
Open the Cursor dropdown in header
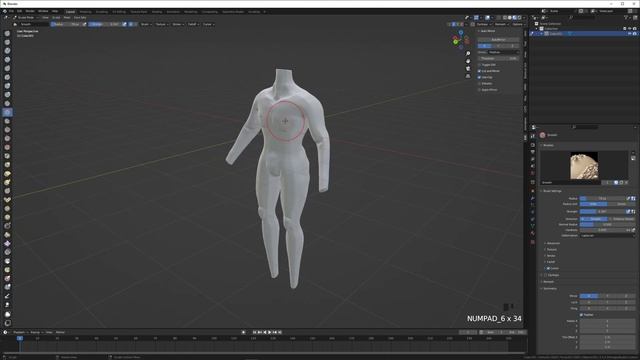point(208,24)
